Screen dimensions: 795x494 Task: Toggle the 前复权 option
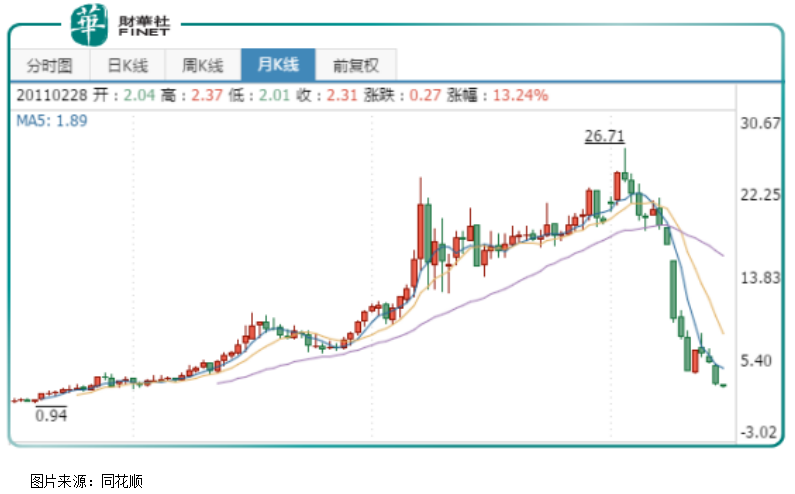pos(356,66)
